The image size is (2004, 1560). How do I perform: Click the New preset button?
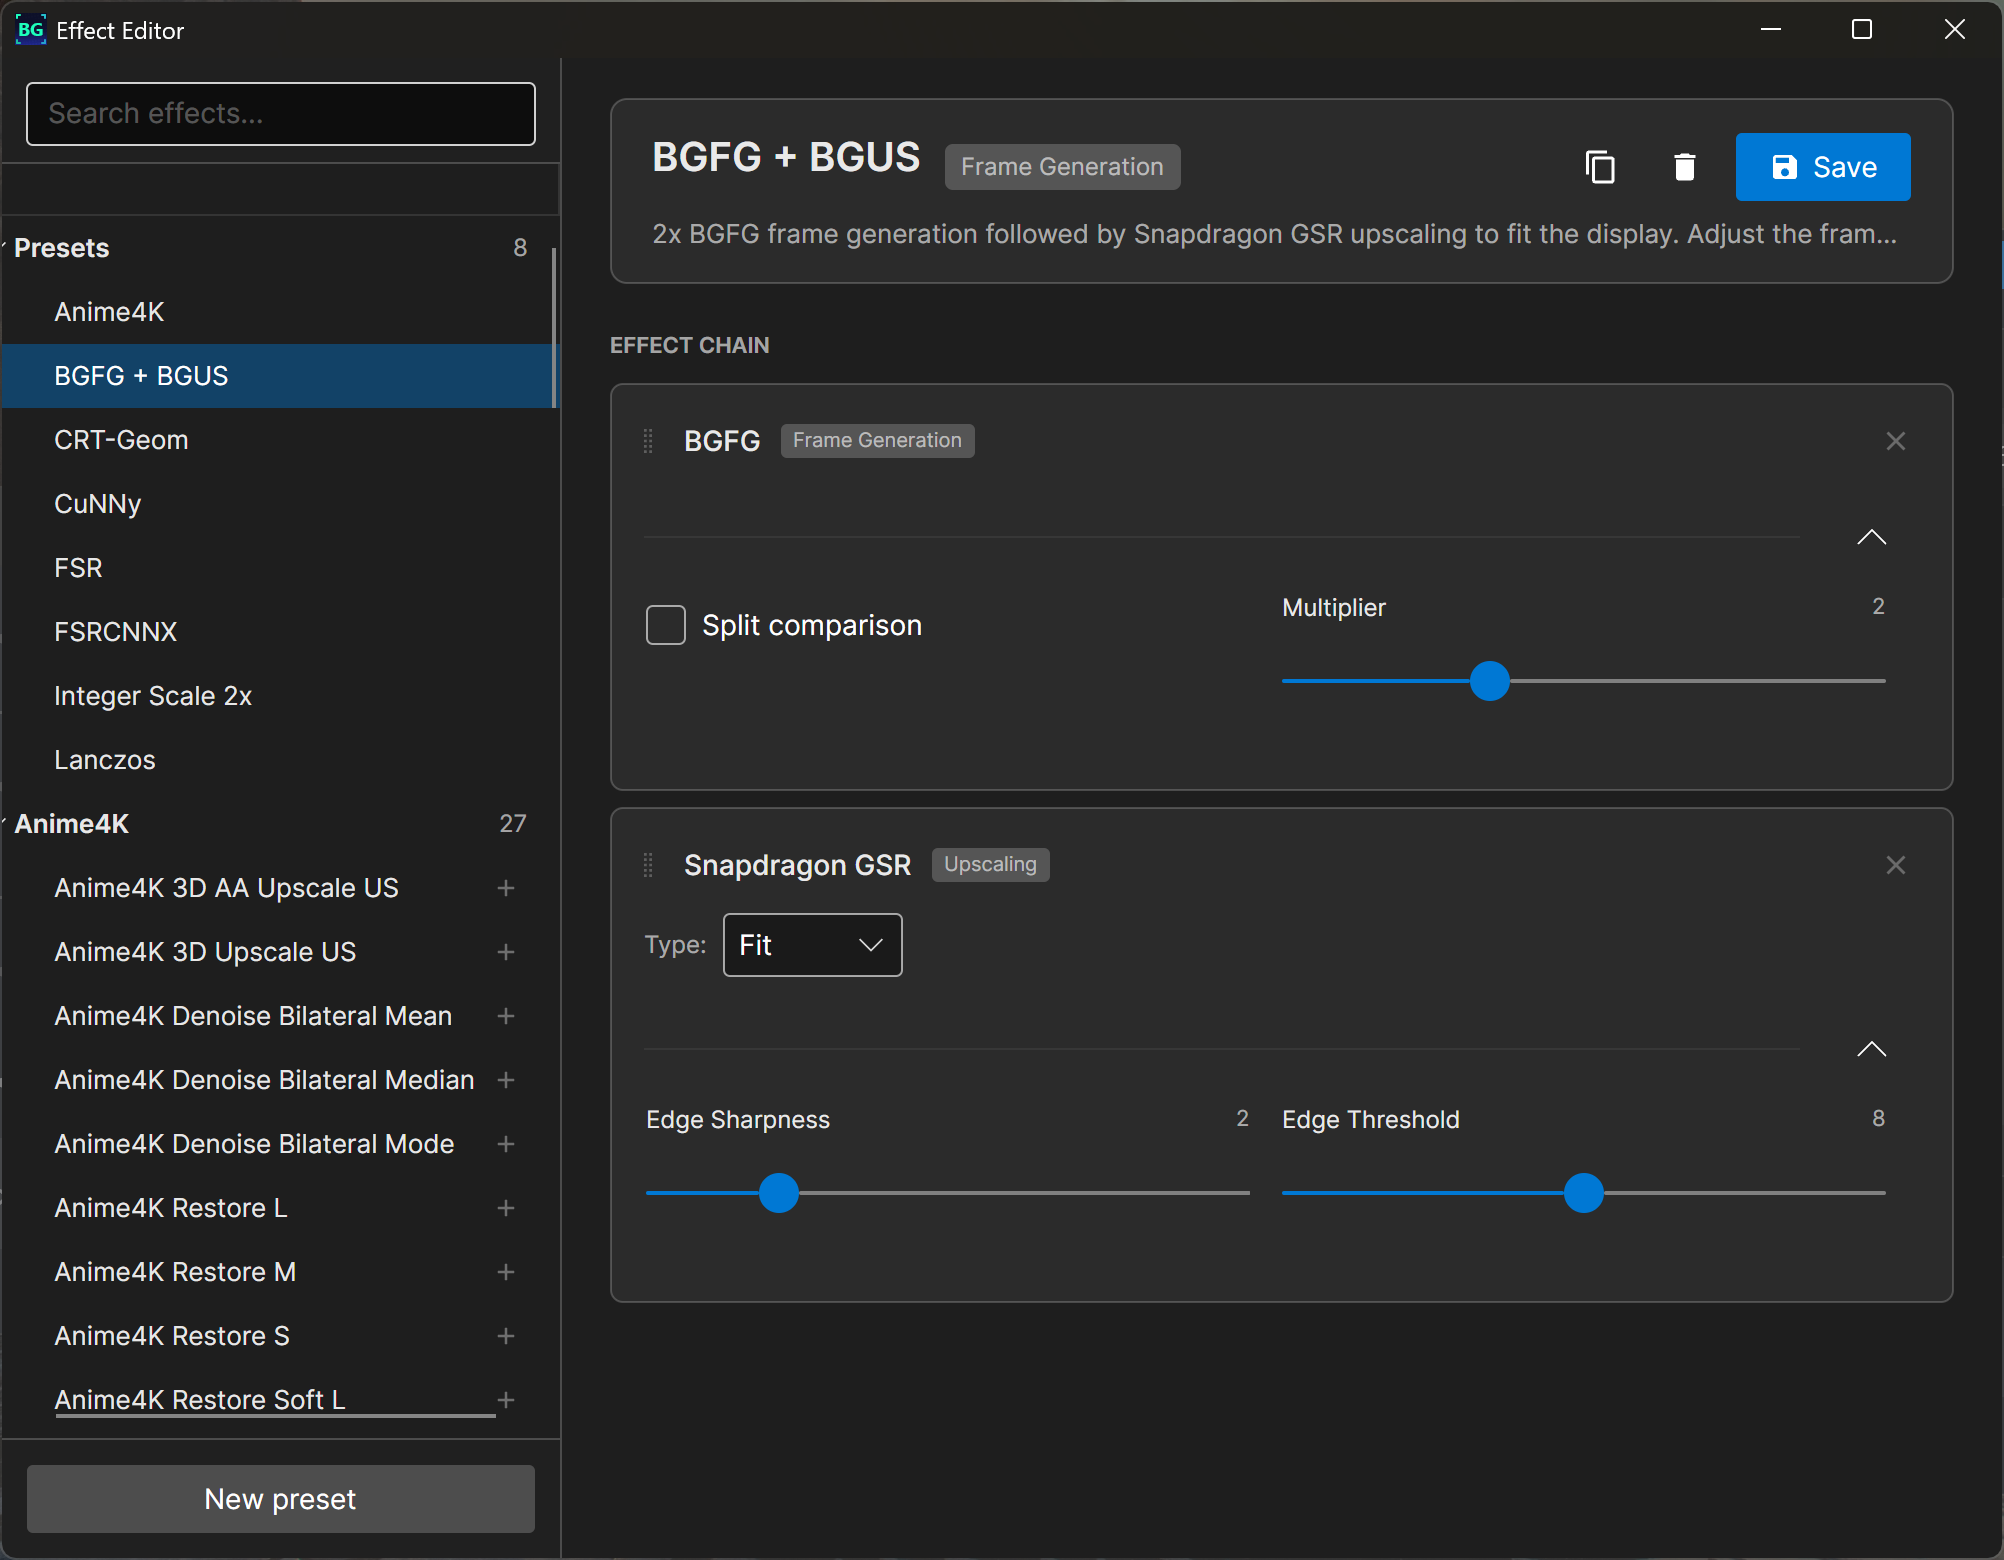click(x=281, y=1499)
